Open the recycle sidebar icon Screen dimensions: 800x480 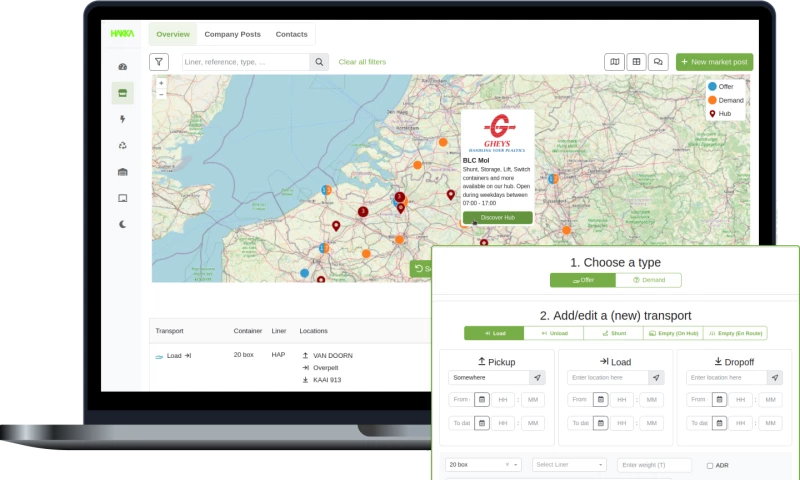[x=122, y=145]
